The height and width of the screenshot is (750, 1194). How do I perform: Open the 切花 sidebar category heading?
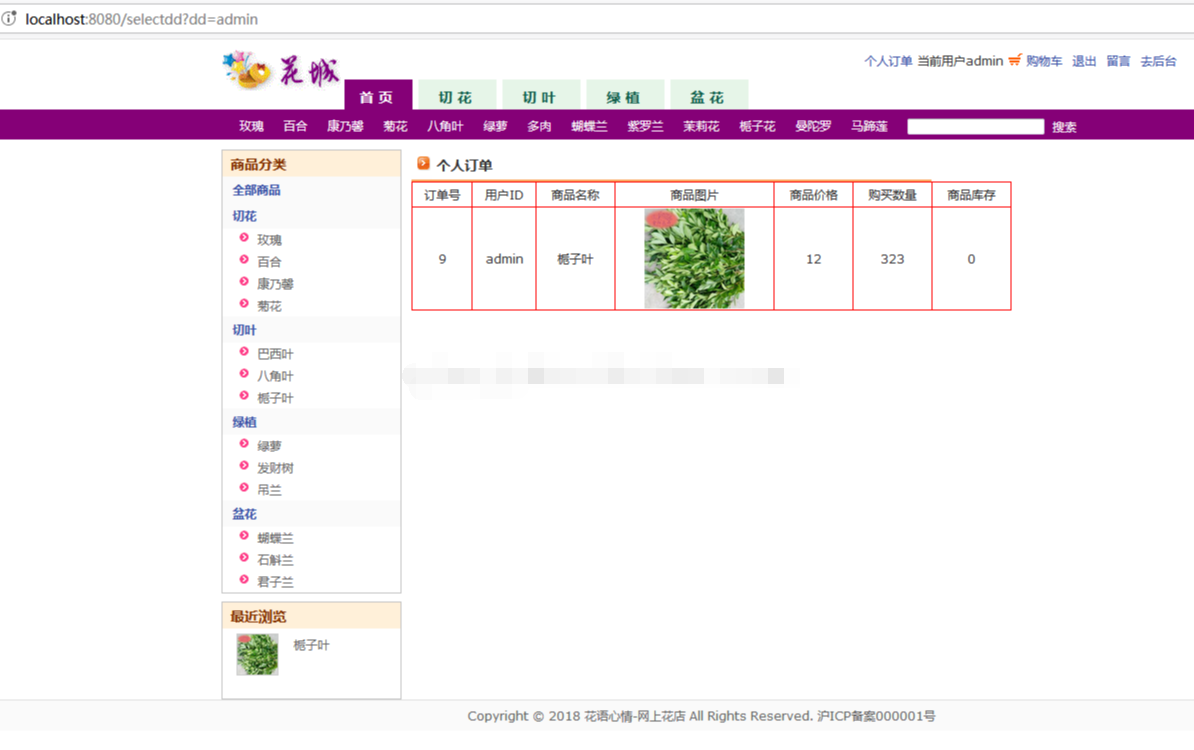[x=244, y=216]
